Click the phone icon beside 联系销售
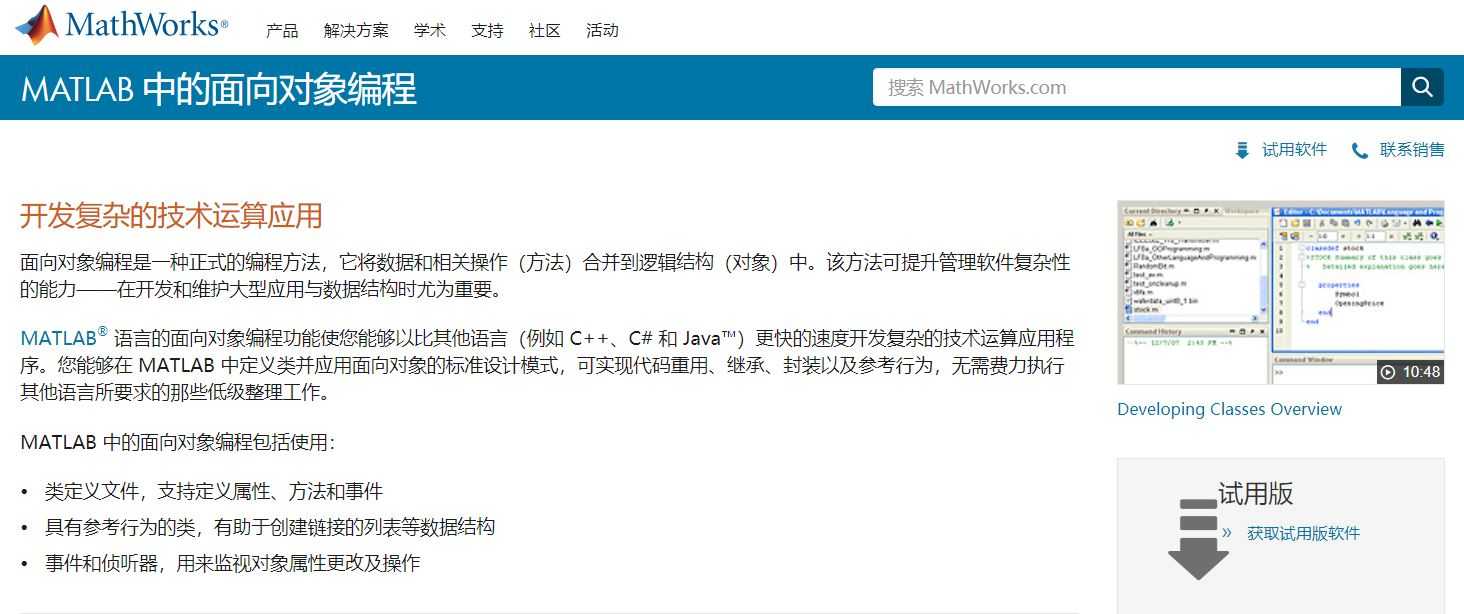The width and height of the screenshot is (1464, 614). click(1360, 151)
